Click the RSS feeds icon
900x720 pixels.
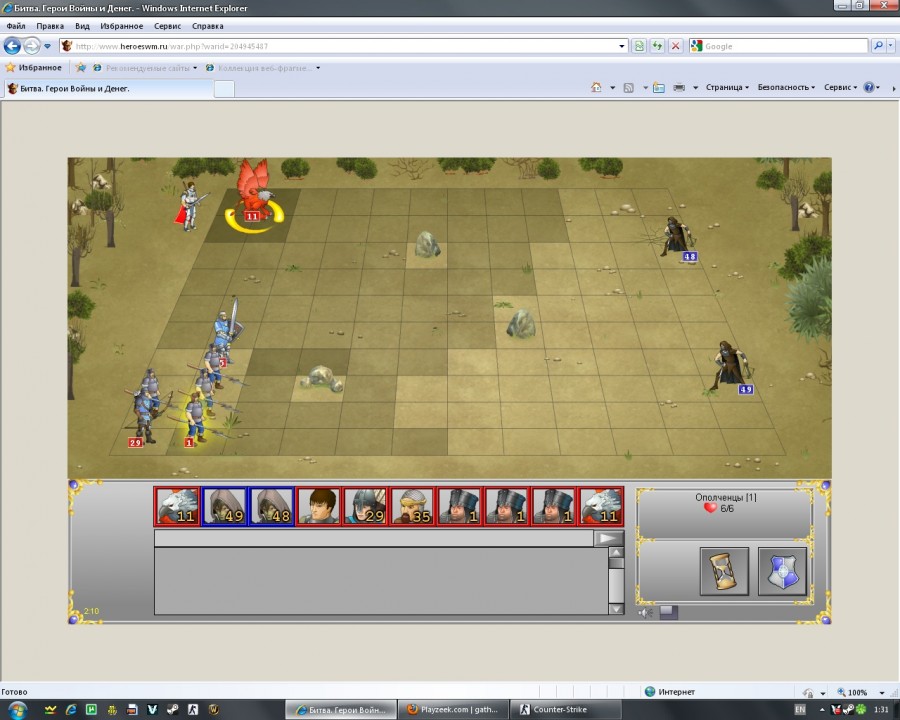(629, 87)
